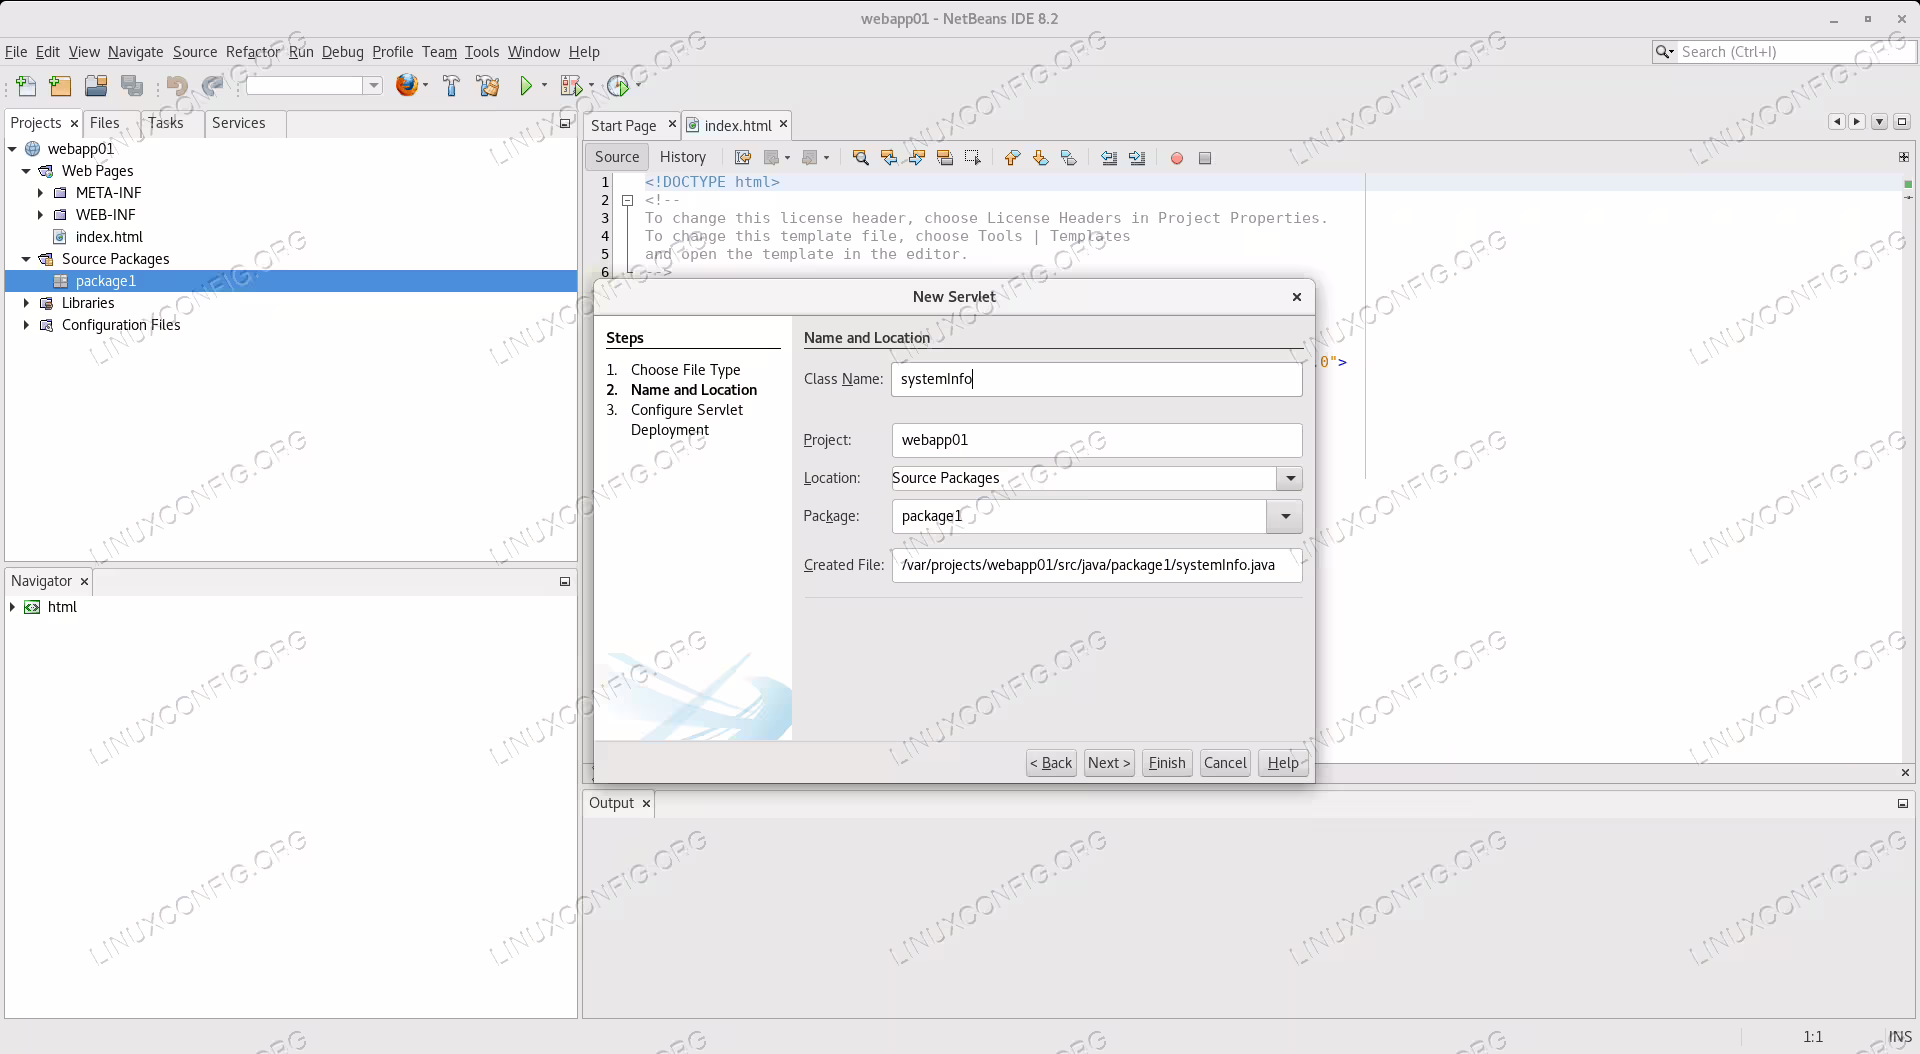Image resolution: width=1920 pixels, height=1054 pixels.
Task: Toggle Highlight Search icon in editor toolbar
Action: pyautogui.click(x=944, y=158)
